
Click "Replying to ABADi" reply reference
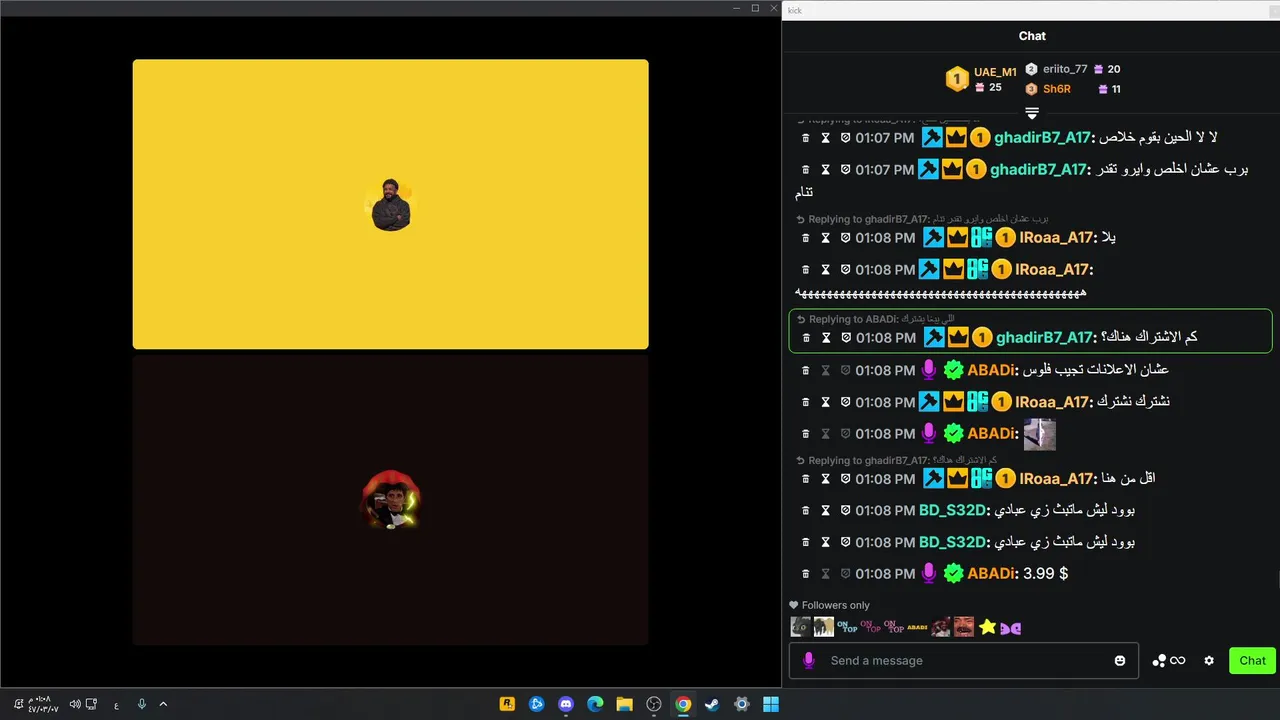876,319
